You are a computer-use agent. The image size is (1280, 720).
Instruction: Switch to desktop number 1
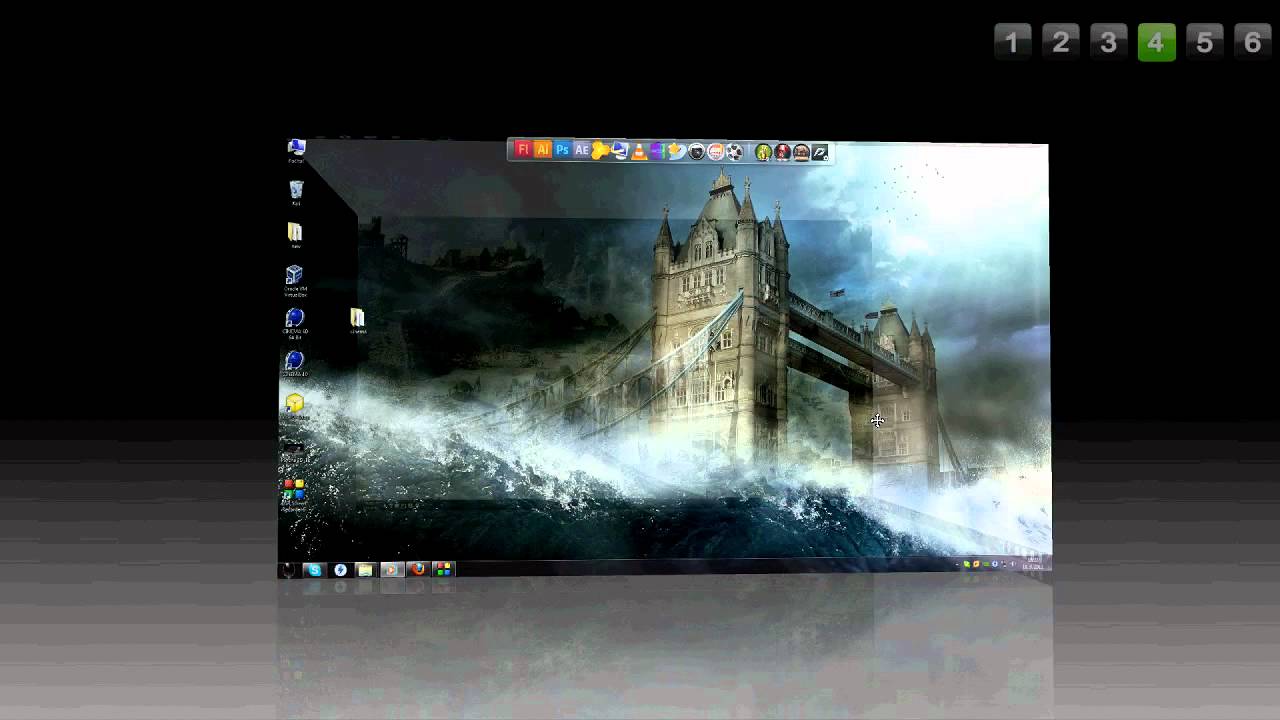pyautogui.click(x=1013, y=42)
